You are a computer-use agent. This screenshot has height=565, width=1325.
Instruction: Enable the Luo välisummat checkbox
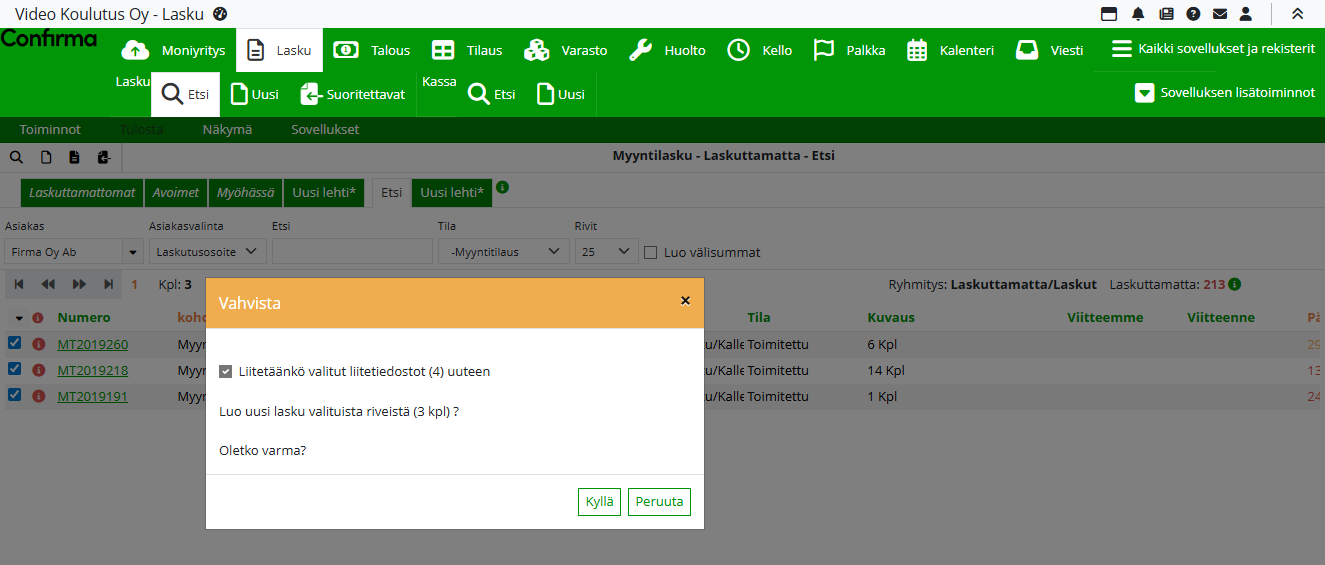pos(651,252)
